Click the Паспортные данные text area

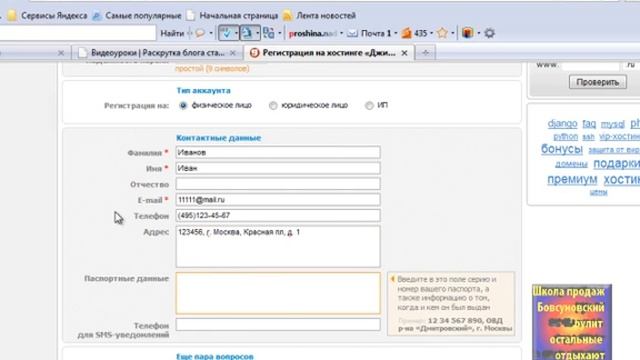278,293
